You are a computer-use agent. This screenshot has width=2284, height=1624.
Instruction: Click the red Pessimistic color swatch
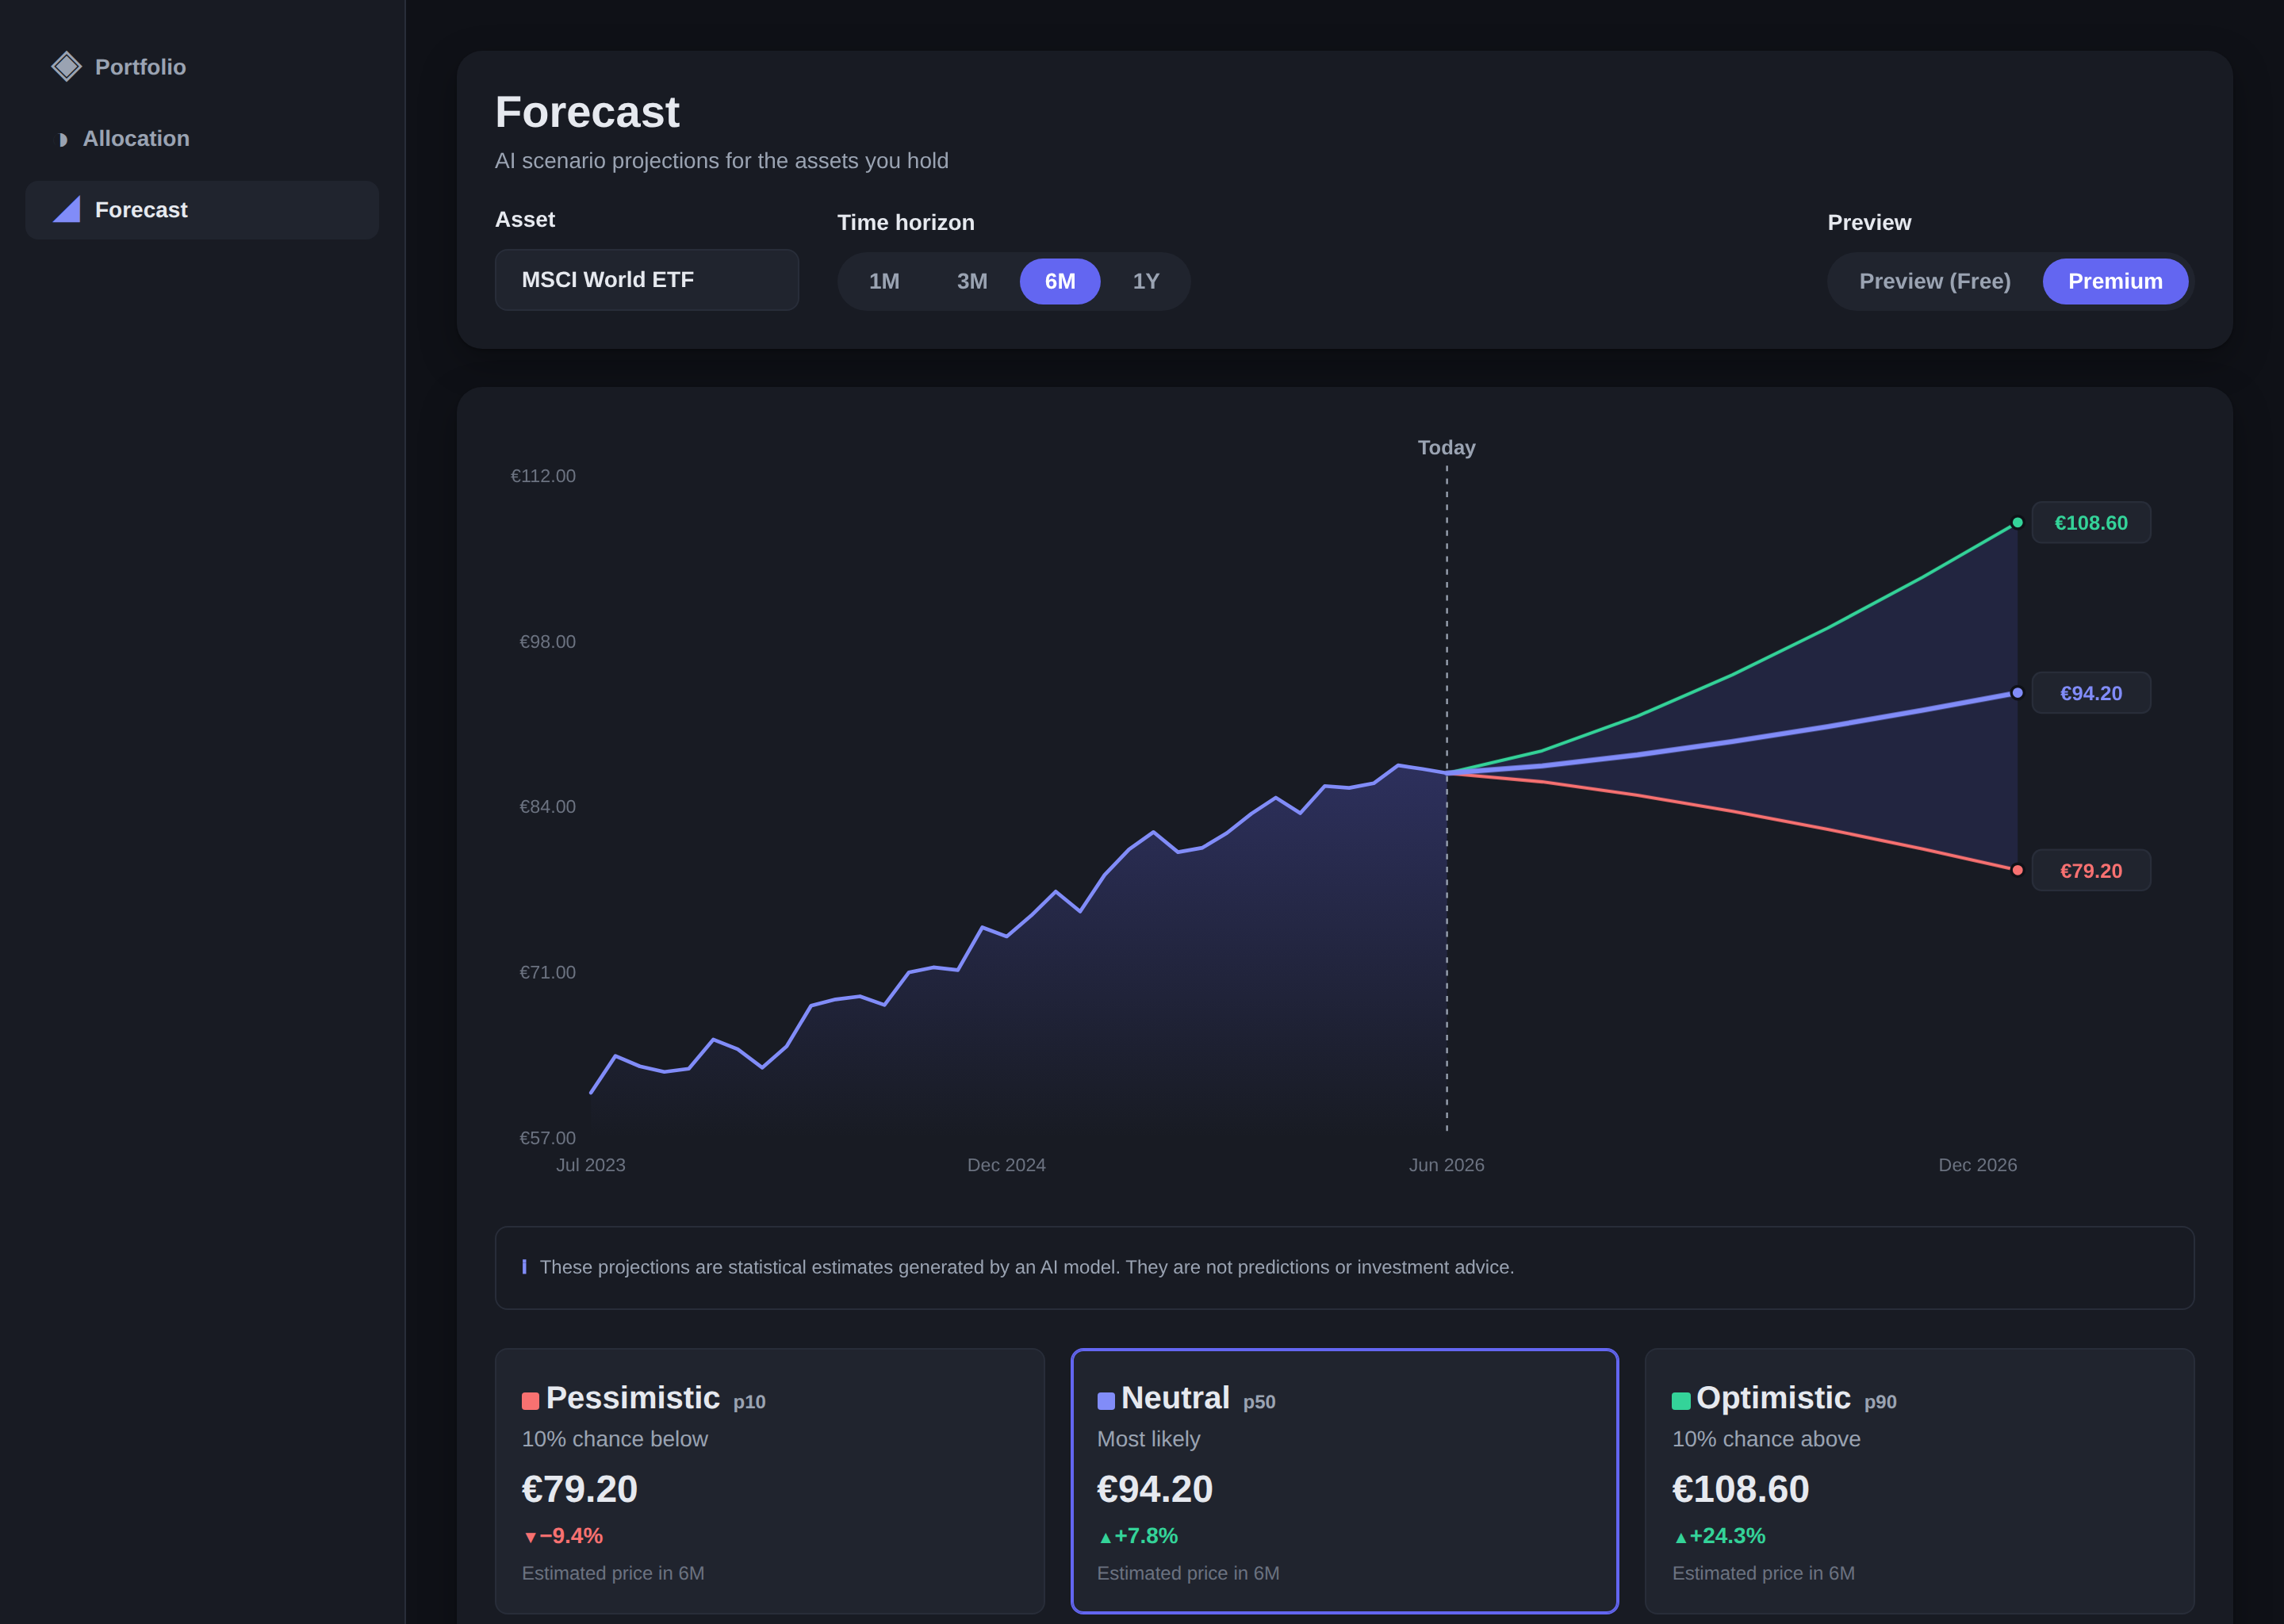[530, 1401]
